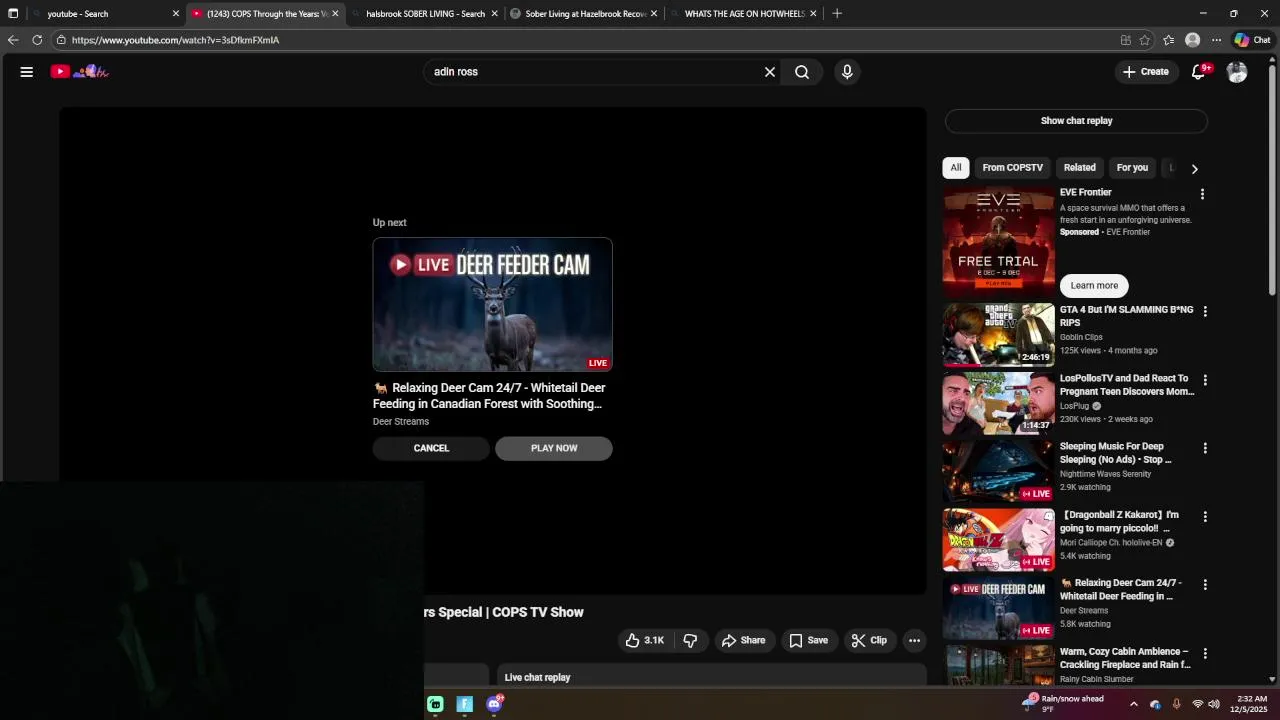Viewport: 1280px width, 720px height.
Task: Go back with browser back arrow
Action: pyautogui.click(x=13, y=40)
